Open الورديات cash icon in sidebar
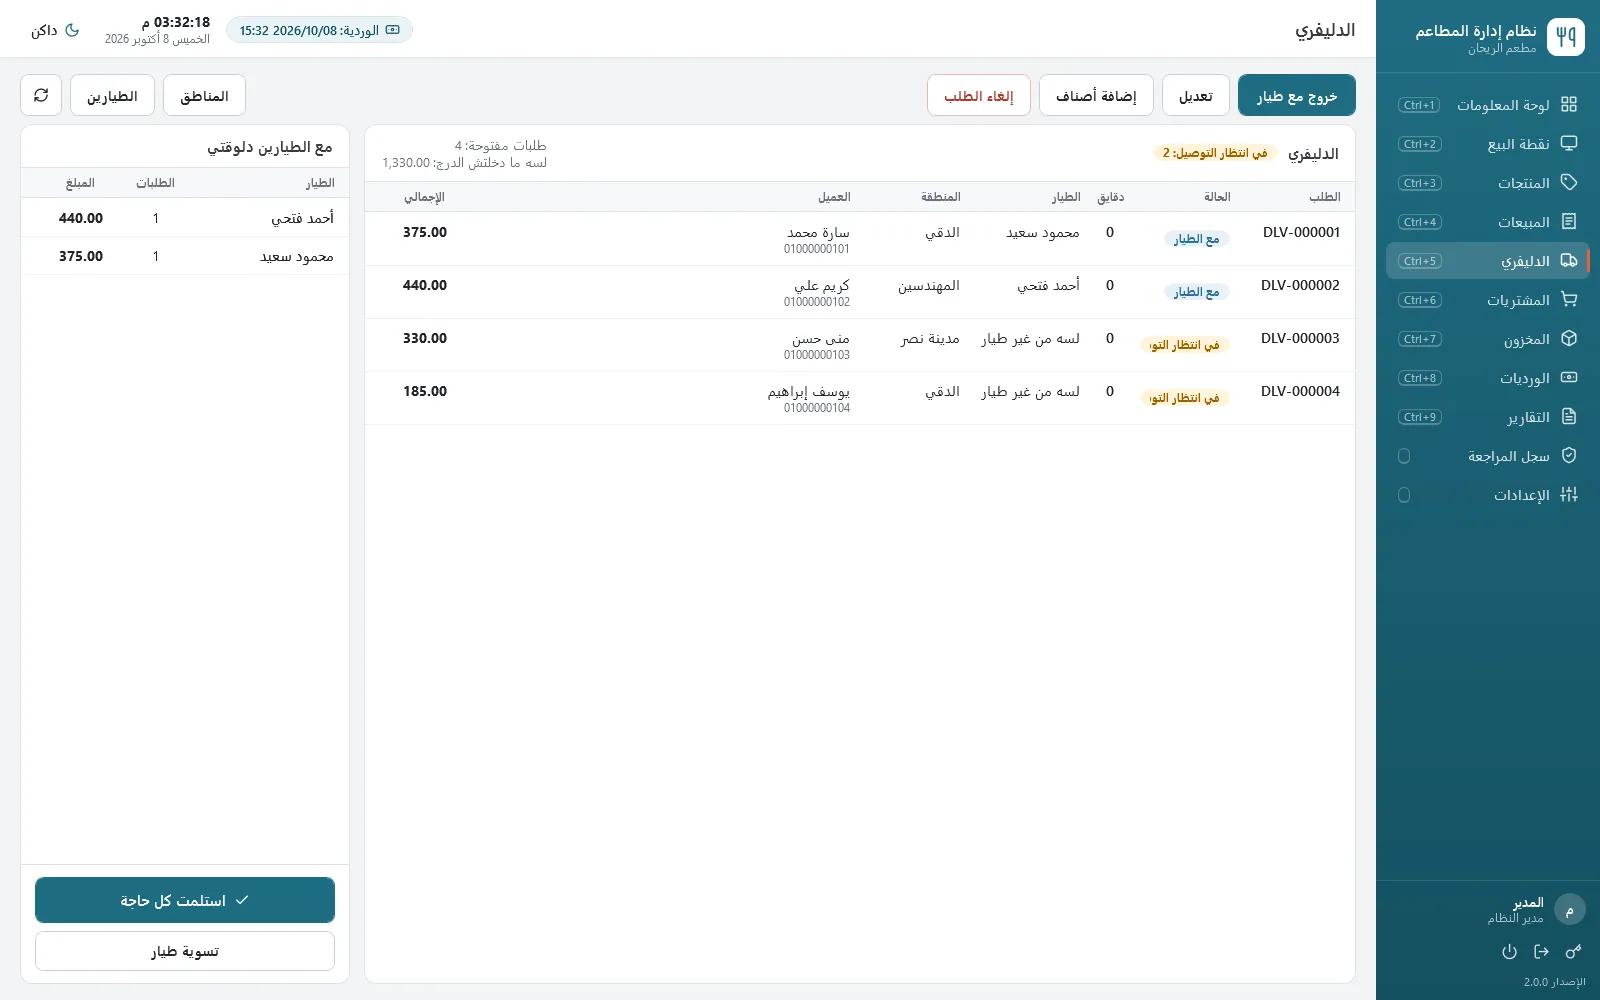The image size is (1600, 1000). [1569, 378]
